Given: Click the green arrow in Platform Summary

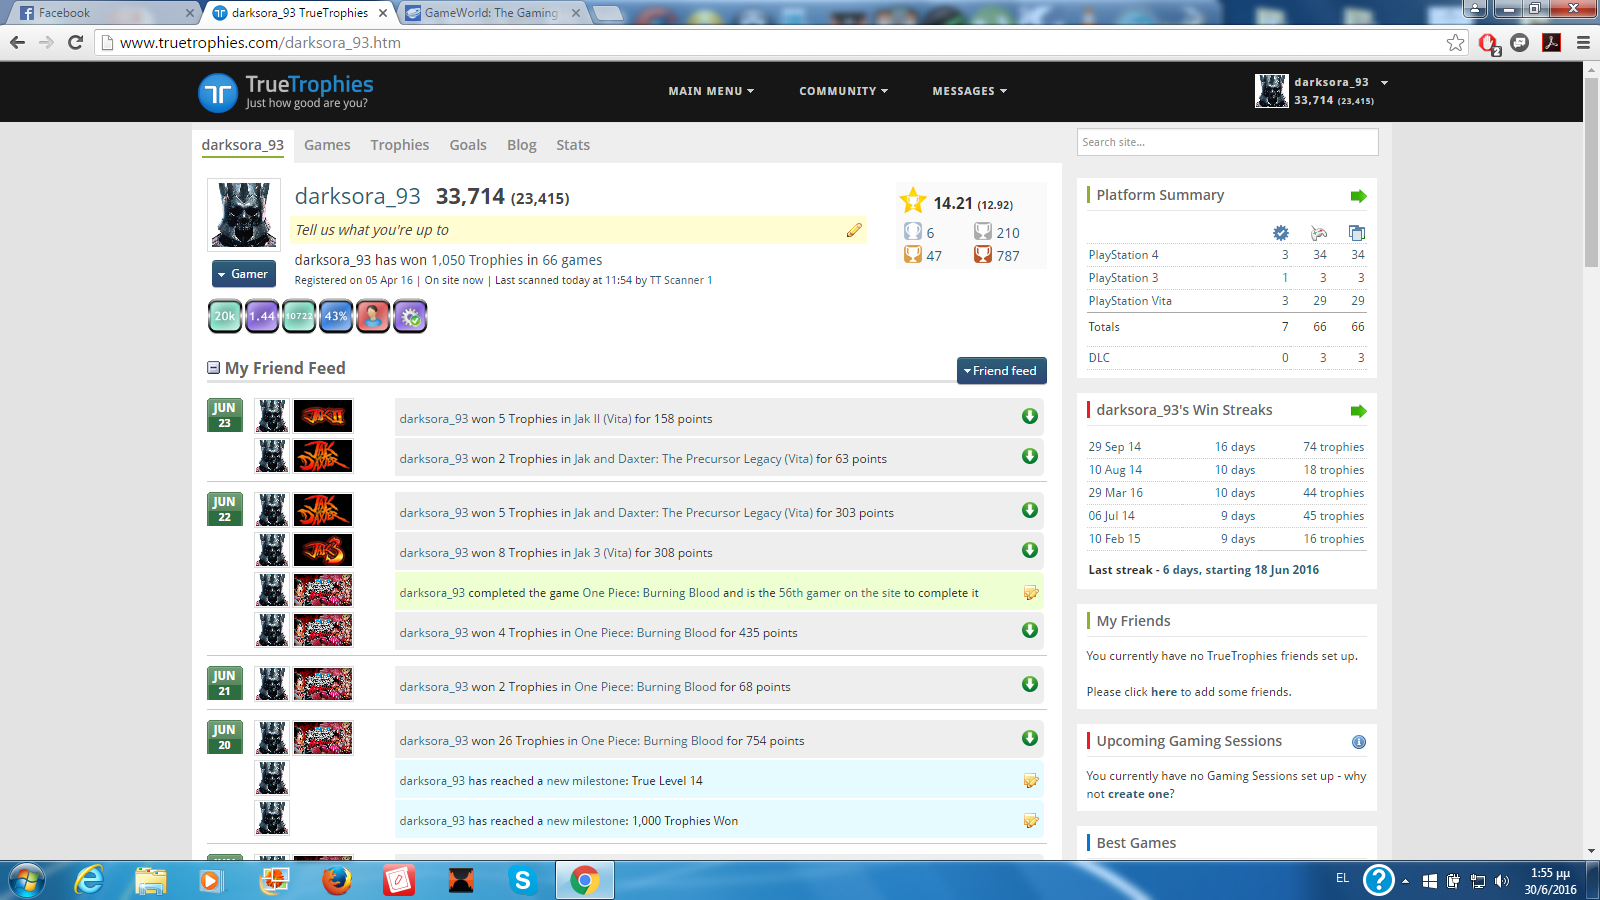Looking at the screenshot, I should 1358,196.
